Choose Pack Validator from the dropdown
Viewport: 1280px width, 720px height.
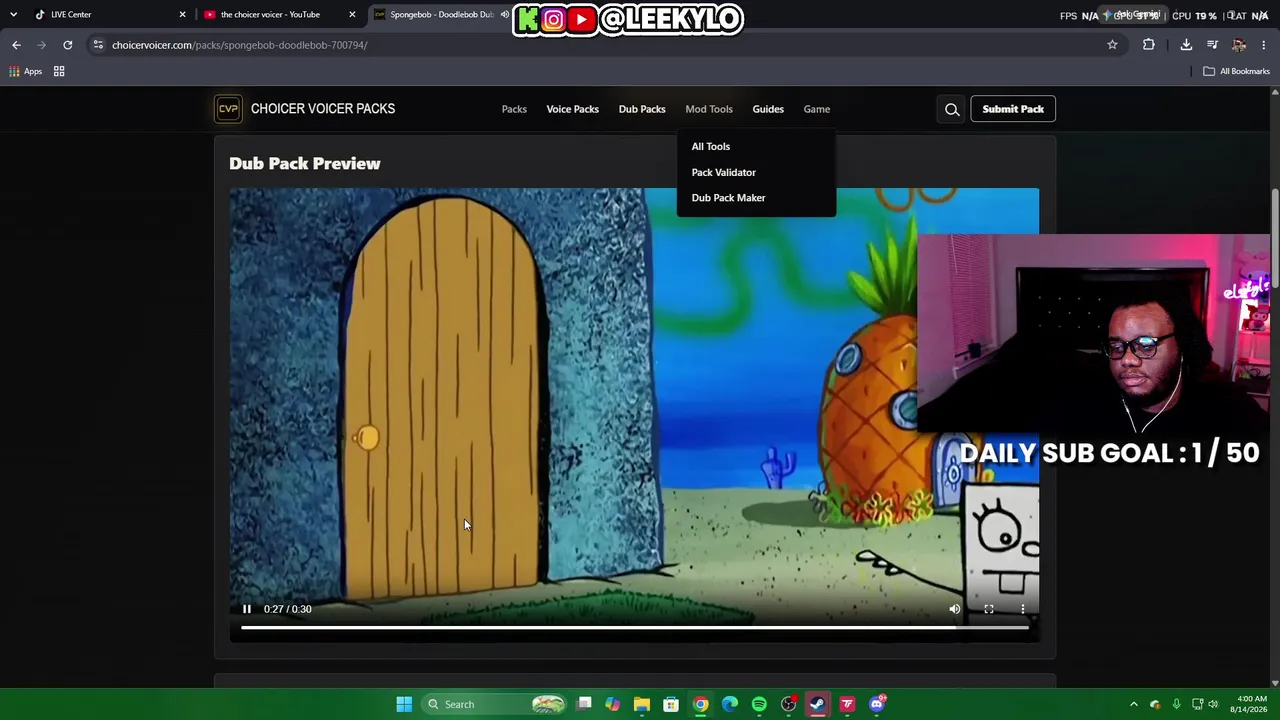[x=724, y=173]
